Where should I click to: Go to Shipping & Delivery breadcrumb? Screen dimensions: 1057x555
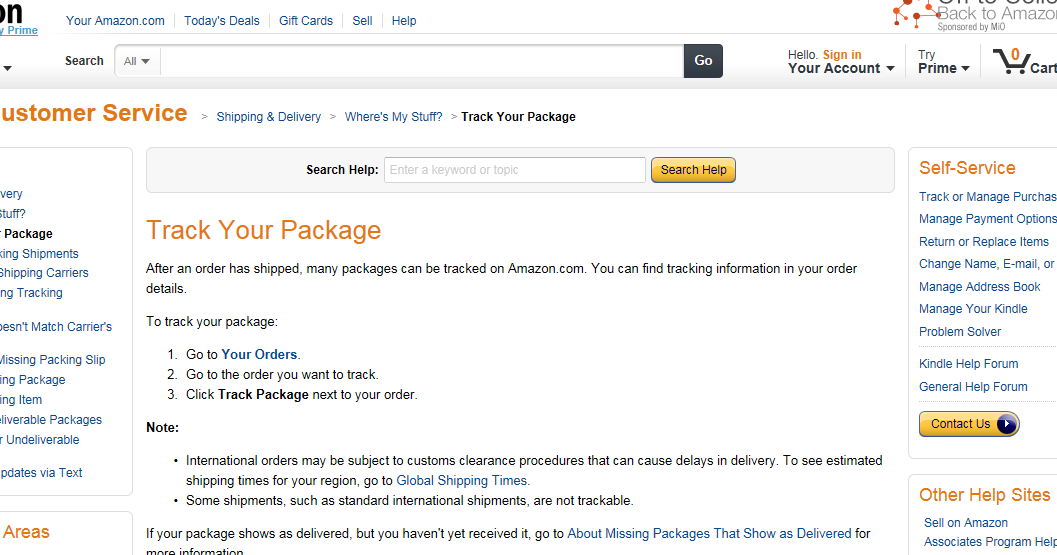click(x=268, y=117)
